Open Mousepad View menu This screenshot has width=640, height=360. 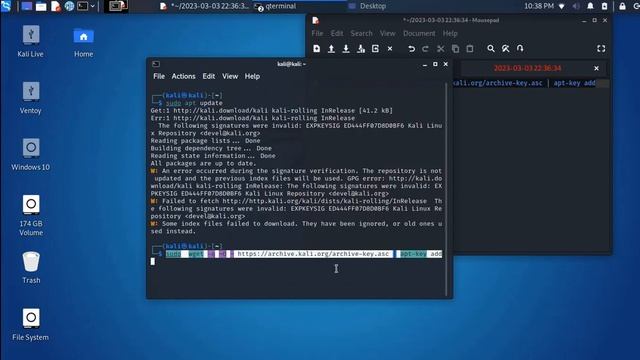(387, 33)
